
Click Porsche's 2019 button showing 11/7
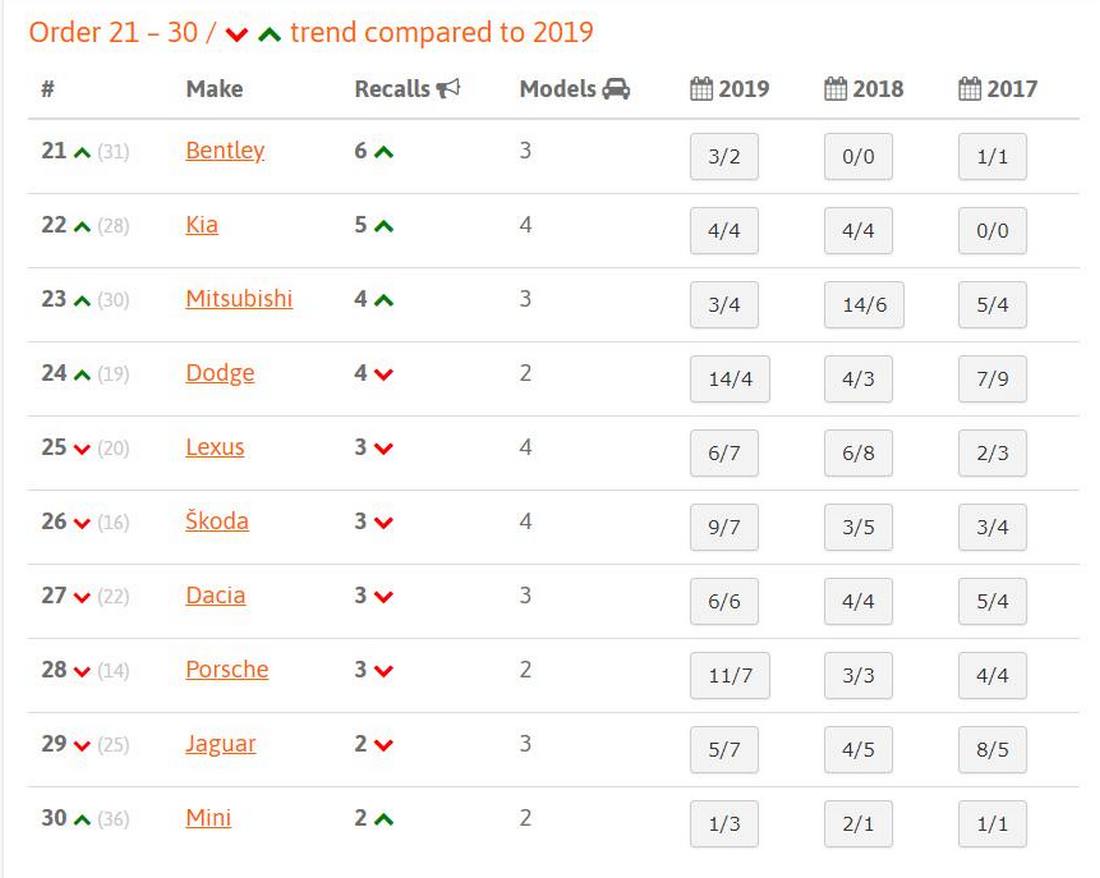point(730,676)
